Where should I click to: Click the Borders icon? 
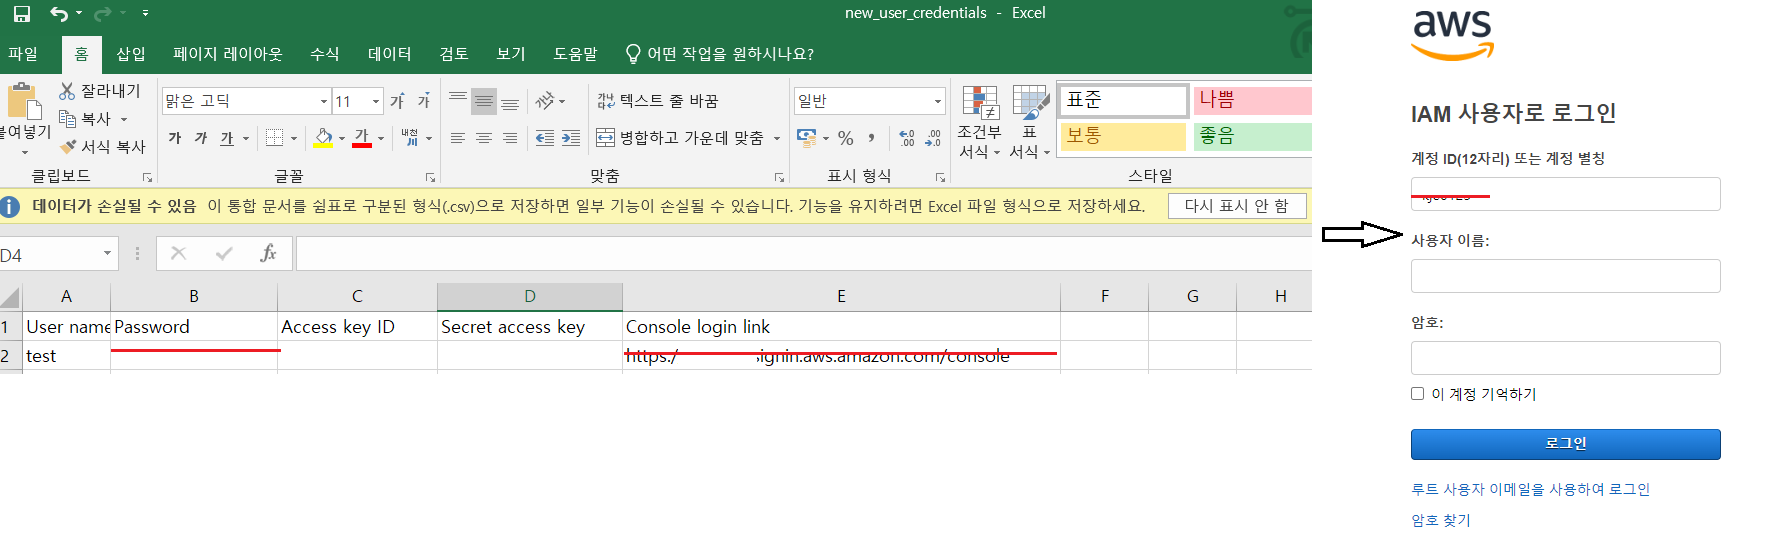tap(275, 138)
